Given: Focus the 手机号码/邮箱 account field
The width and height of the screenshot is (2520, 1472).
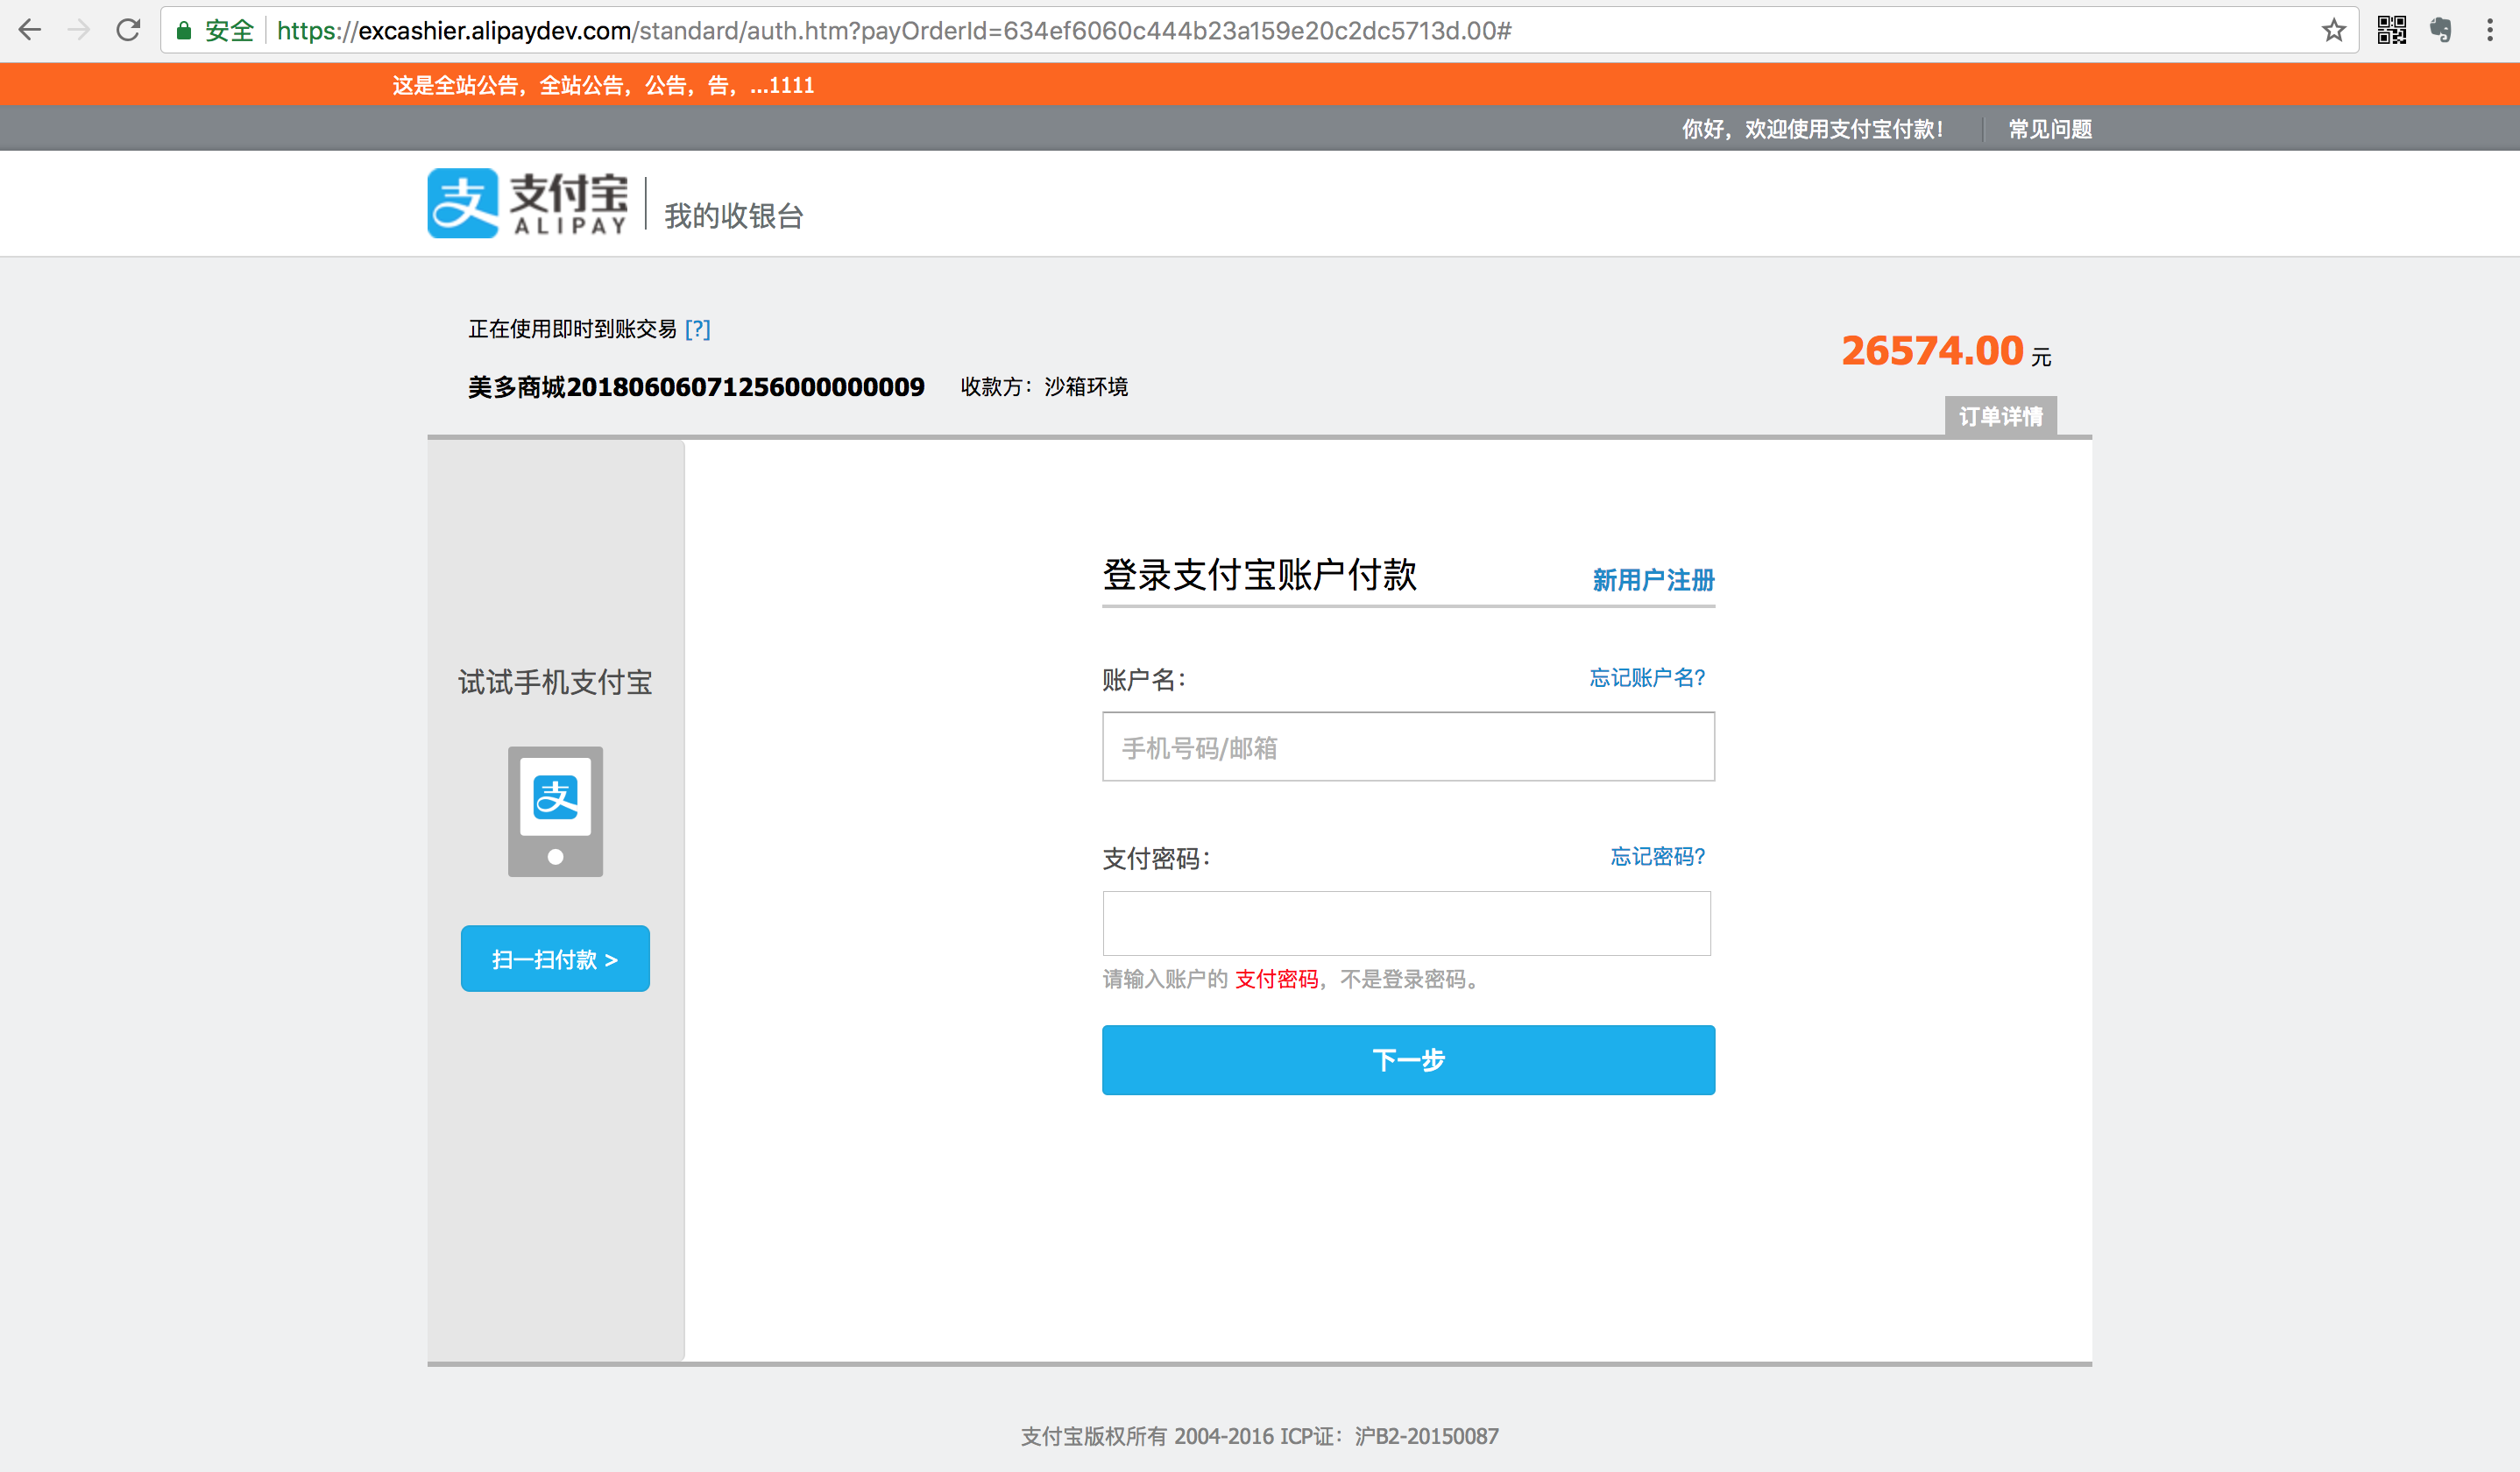Looking at the screenshot, I should click(x=1408, y=747).
